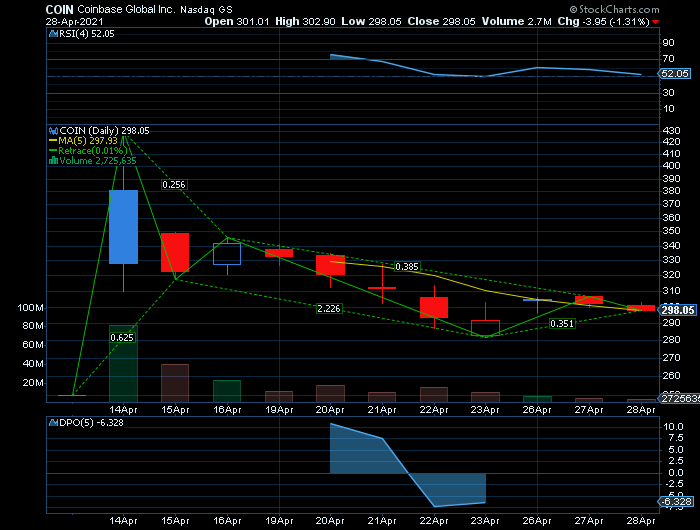Screen dimensions: 700x530
Task: Click the 28-Apr-2021 chart date
Action: tap(75, 21)
